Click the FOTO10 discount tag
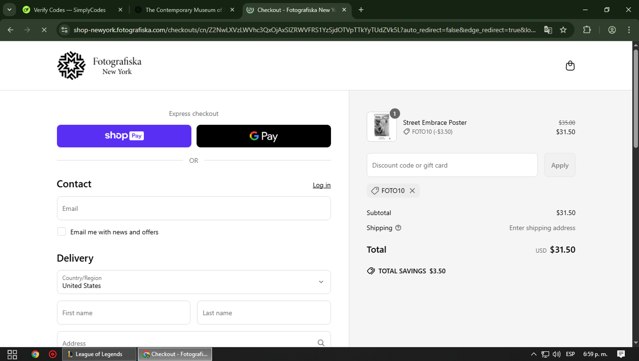 click(393, 191)
